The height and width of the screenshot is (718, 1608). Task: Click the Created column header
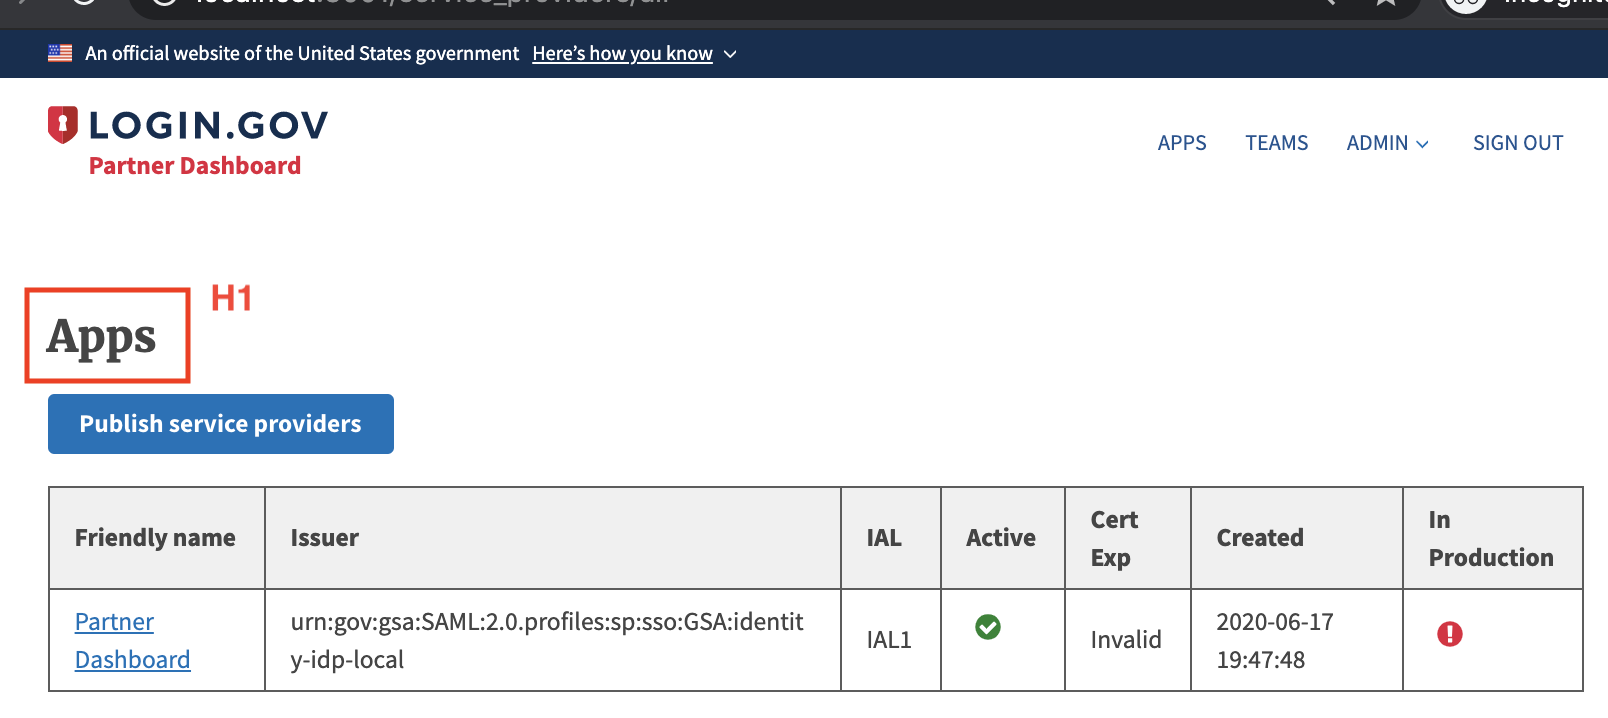tap(1297, 538)
